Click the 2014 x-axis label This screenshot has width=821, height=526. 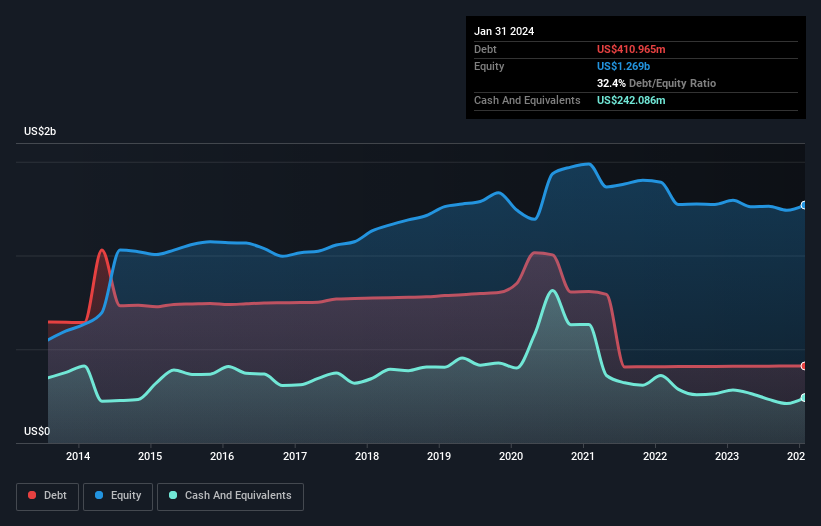[78, 456]
